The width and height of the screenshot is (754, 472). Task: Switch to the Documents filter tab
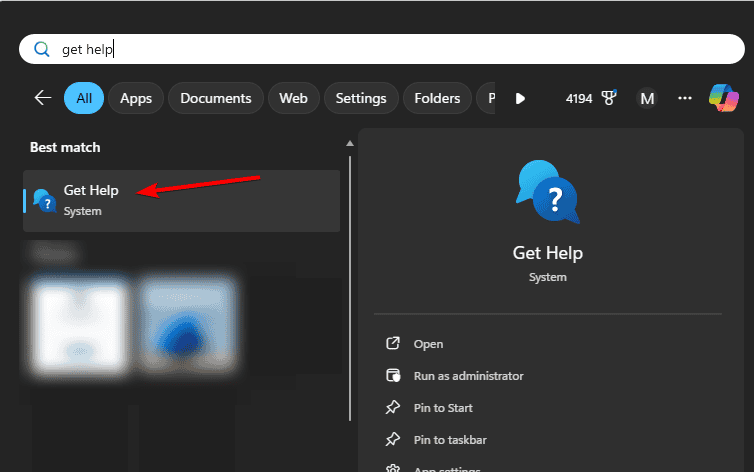[x=215, y=98]
